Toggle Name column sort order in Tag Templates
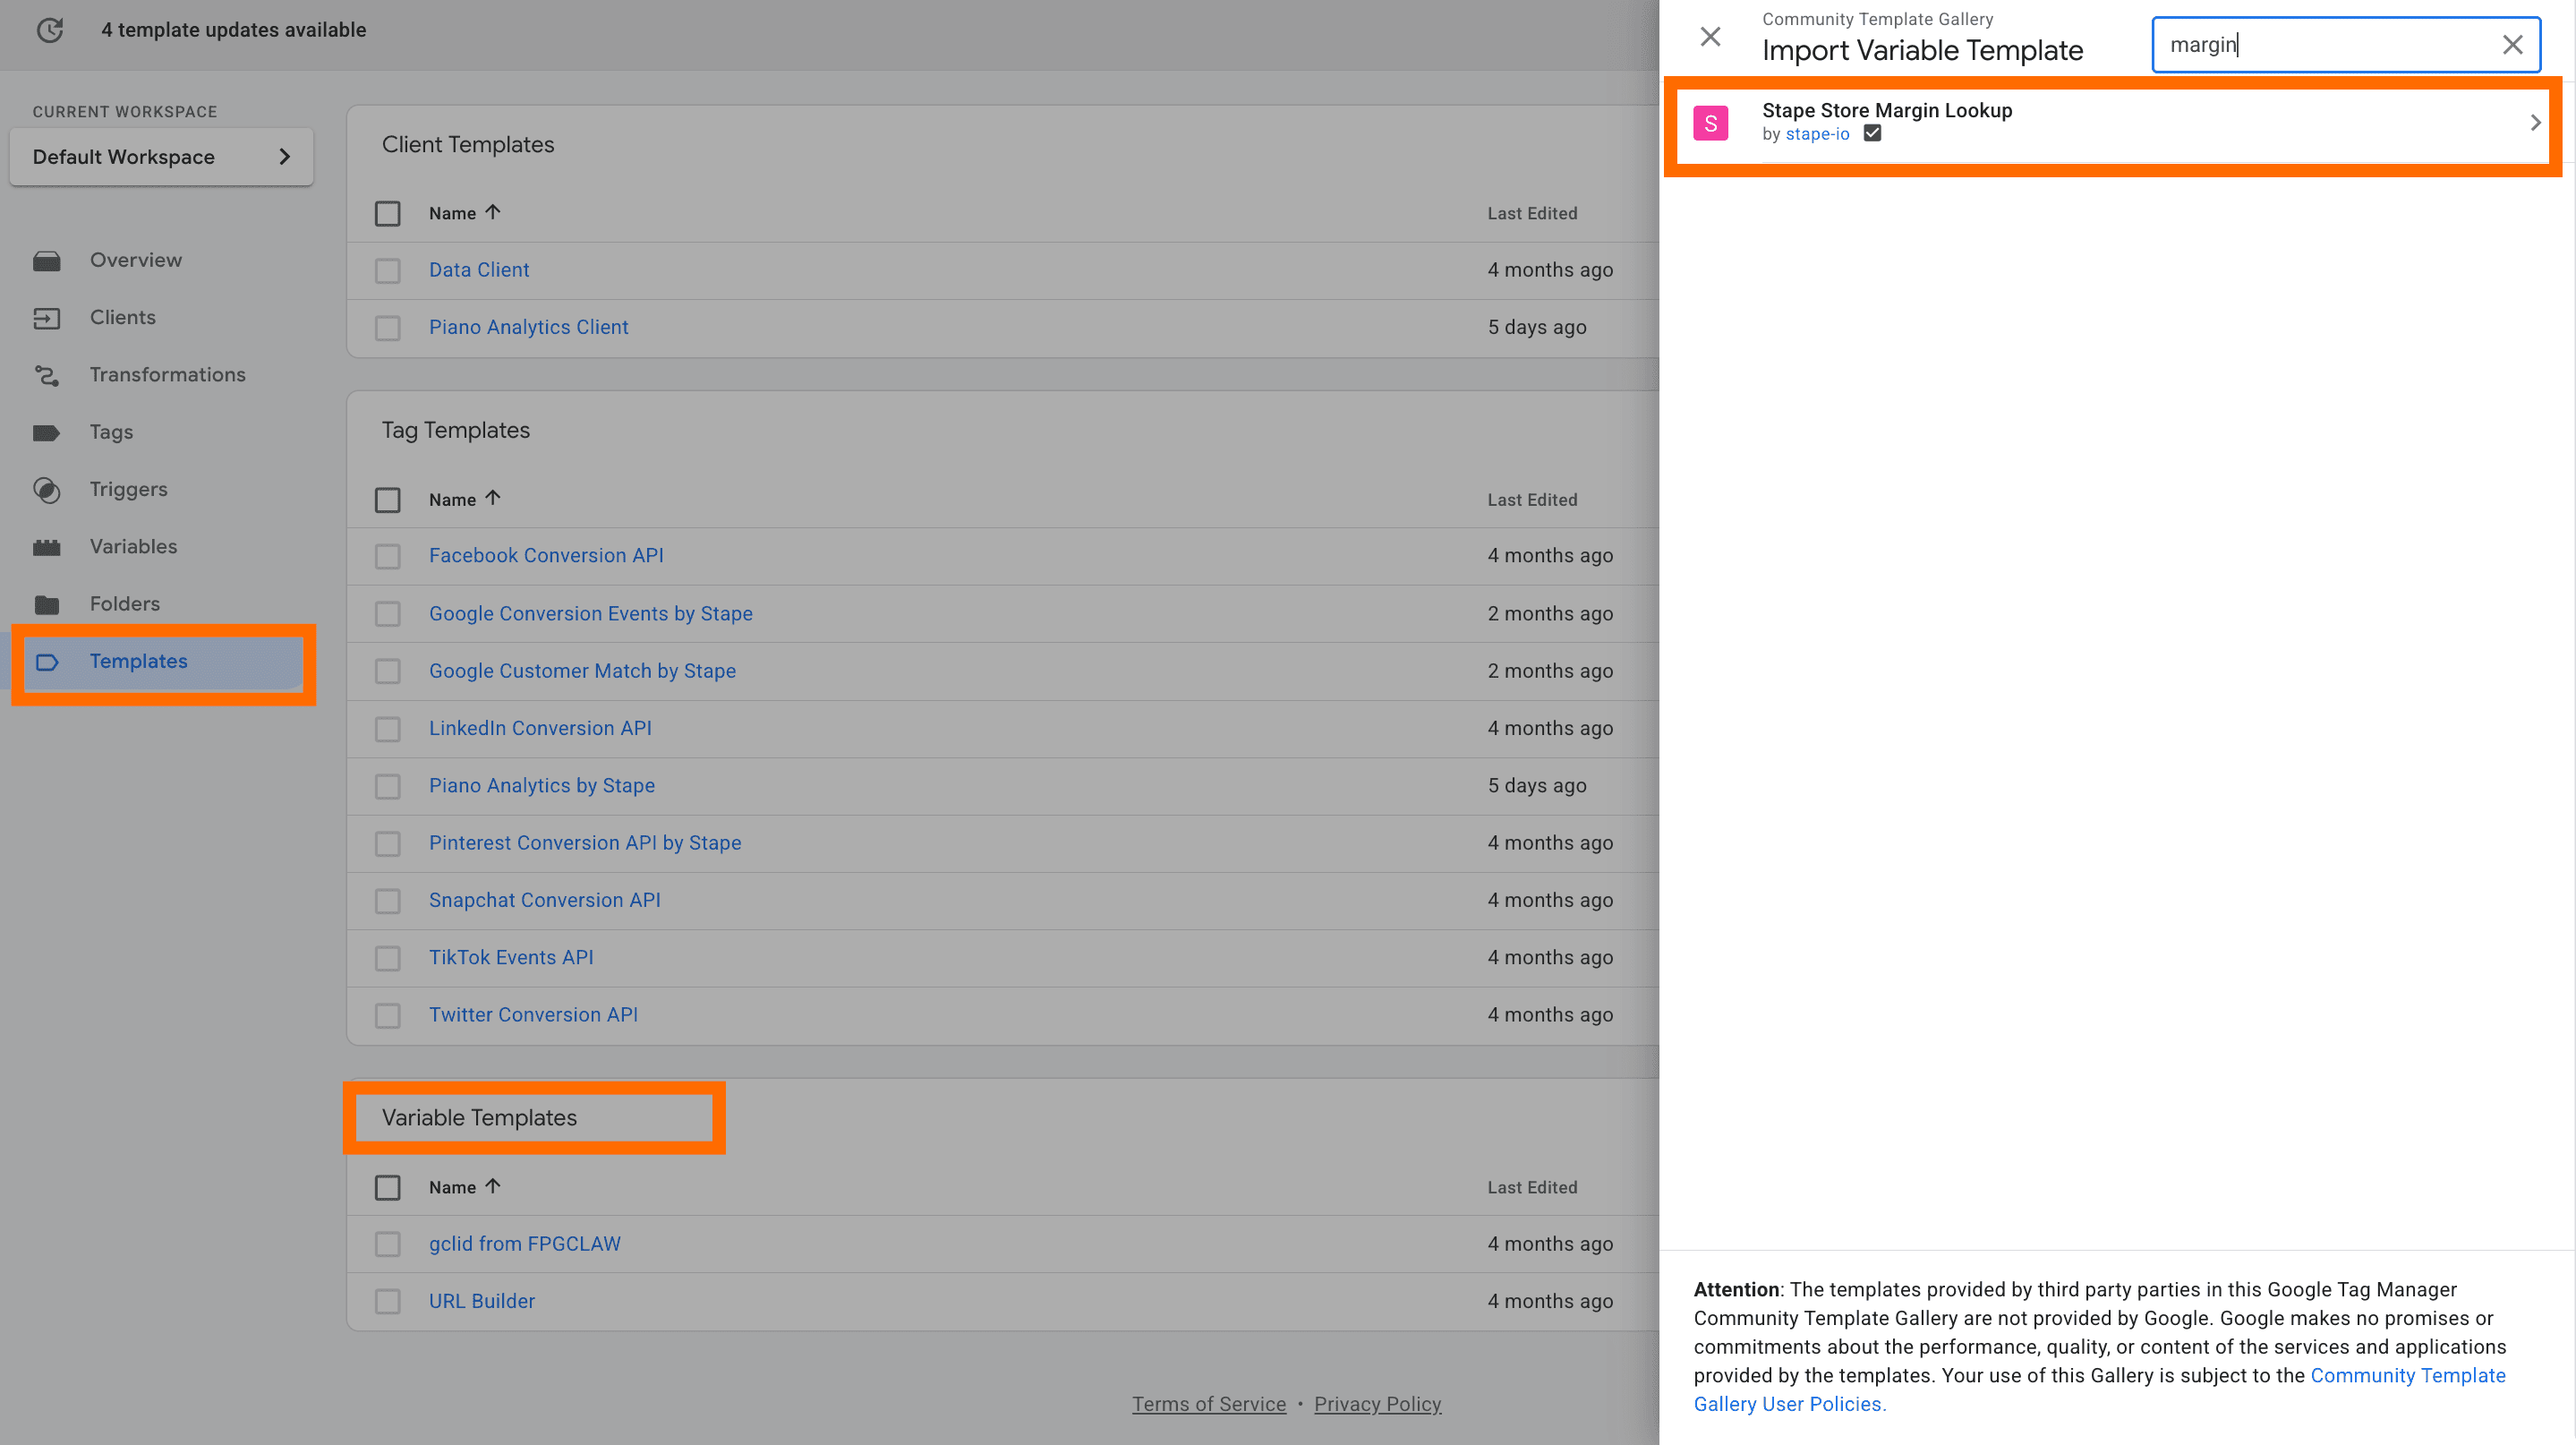 coord(493,497)
